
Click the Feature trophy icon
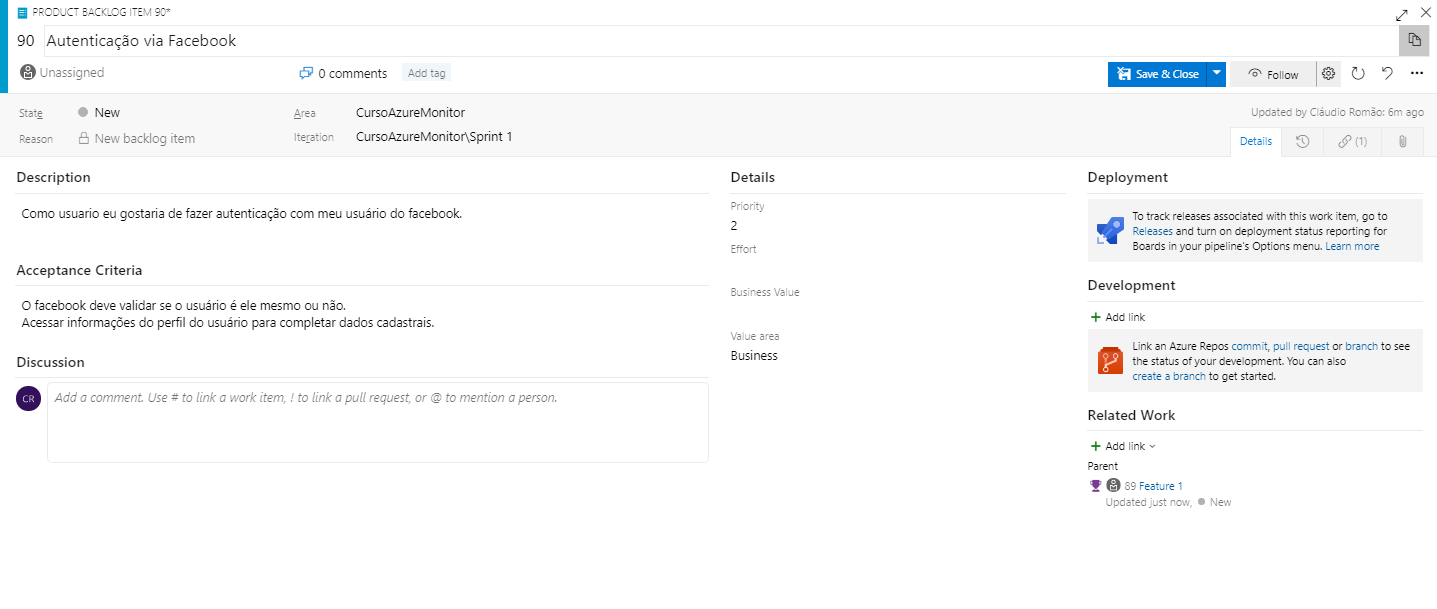(1095, 486)
